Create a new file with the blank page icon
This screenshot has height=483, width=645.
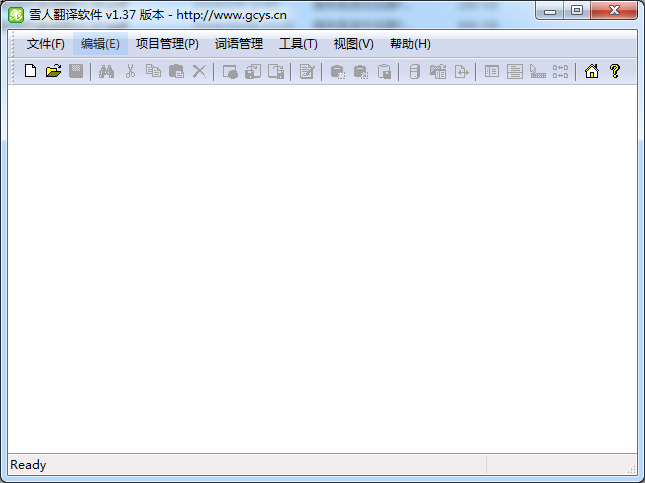[30, 71]
